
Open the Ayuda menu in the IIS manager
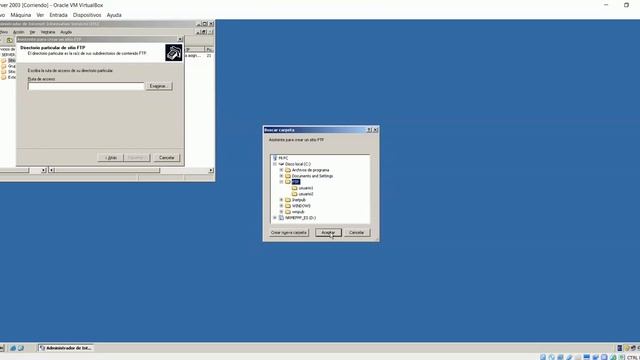pos(66,32)
